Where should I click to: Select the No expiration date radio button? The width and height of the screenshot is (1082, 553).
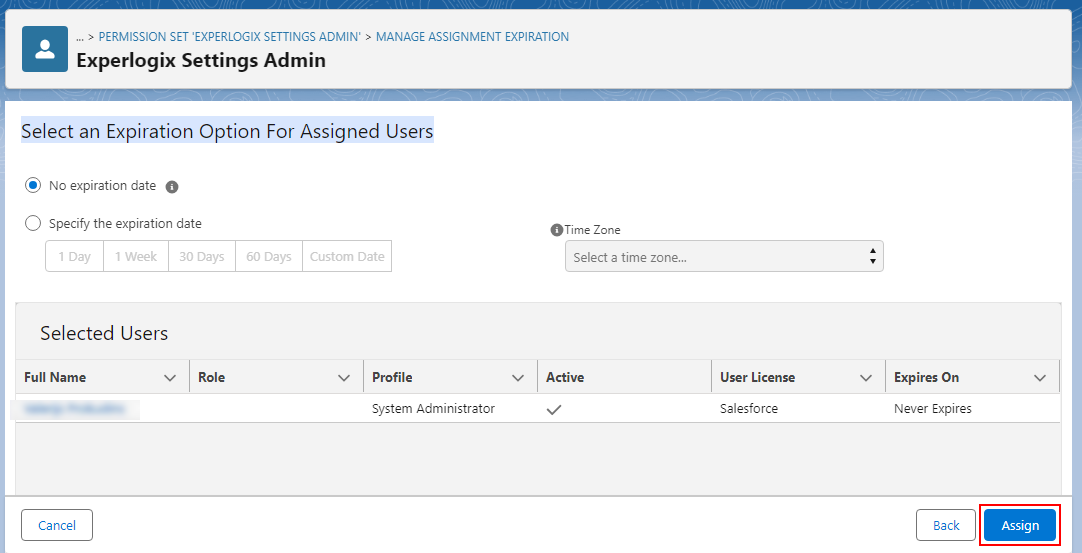32,186
